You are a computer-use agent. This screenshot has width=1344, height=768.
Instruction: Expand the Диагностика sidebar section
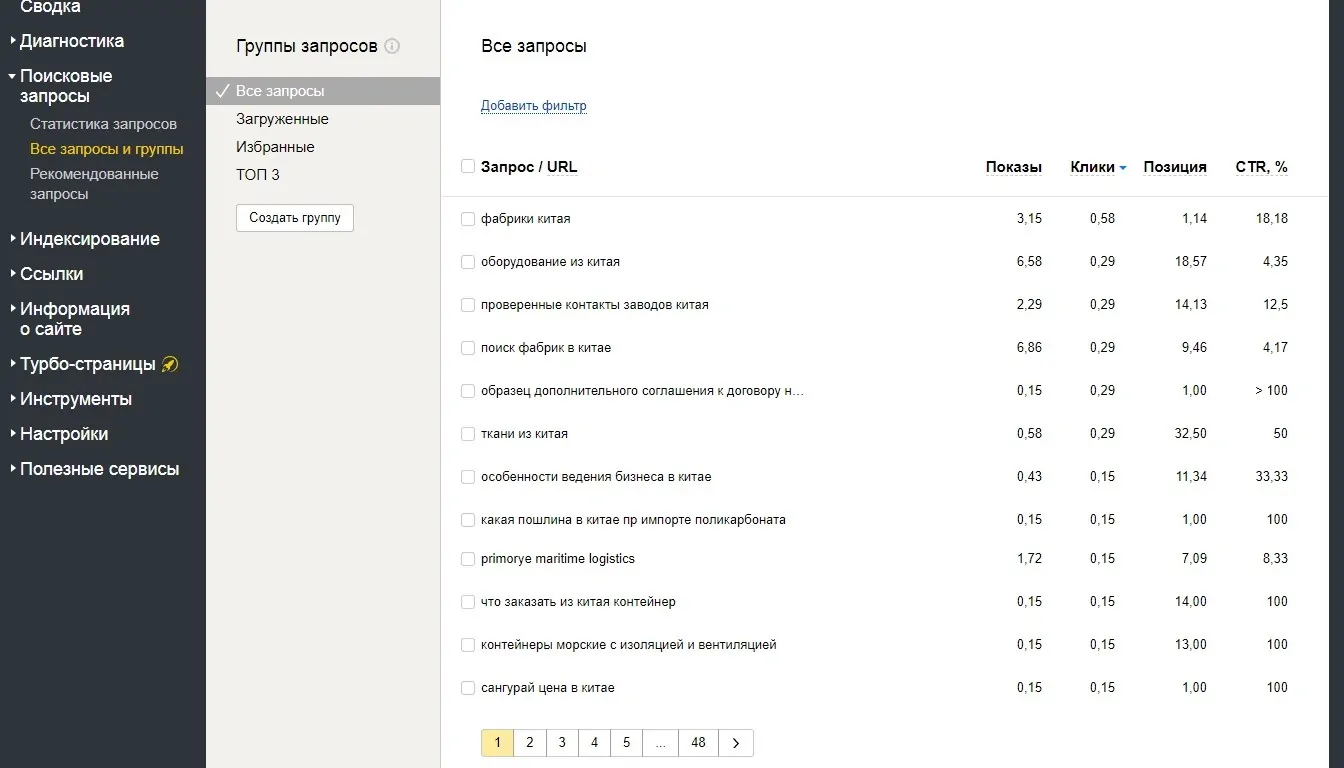point(72,41)
